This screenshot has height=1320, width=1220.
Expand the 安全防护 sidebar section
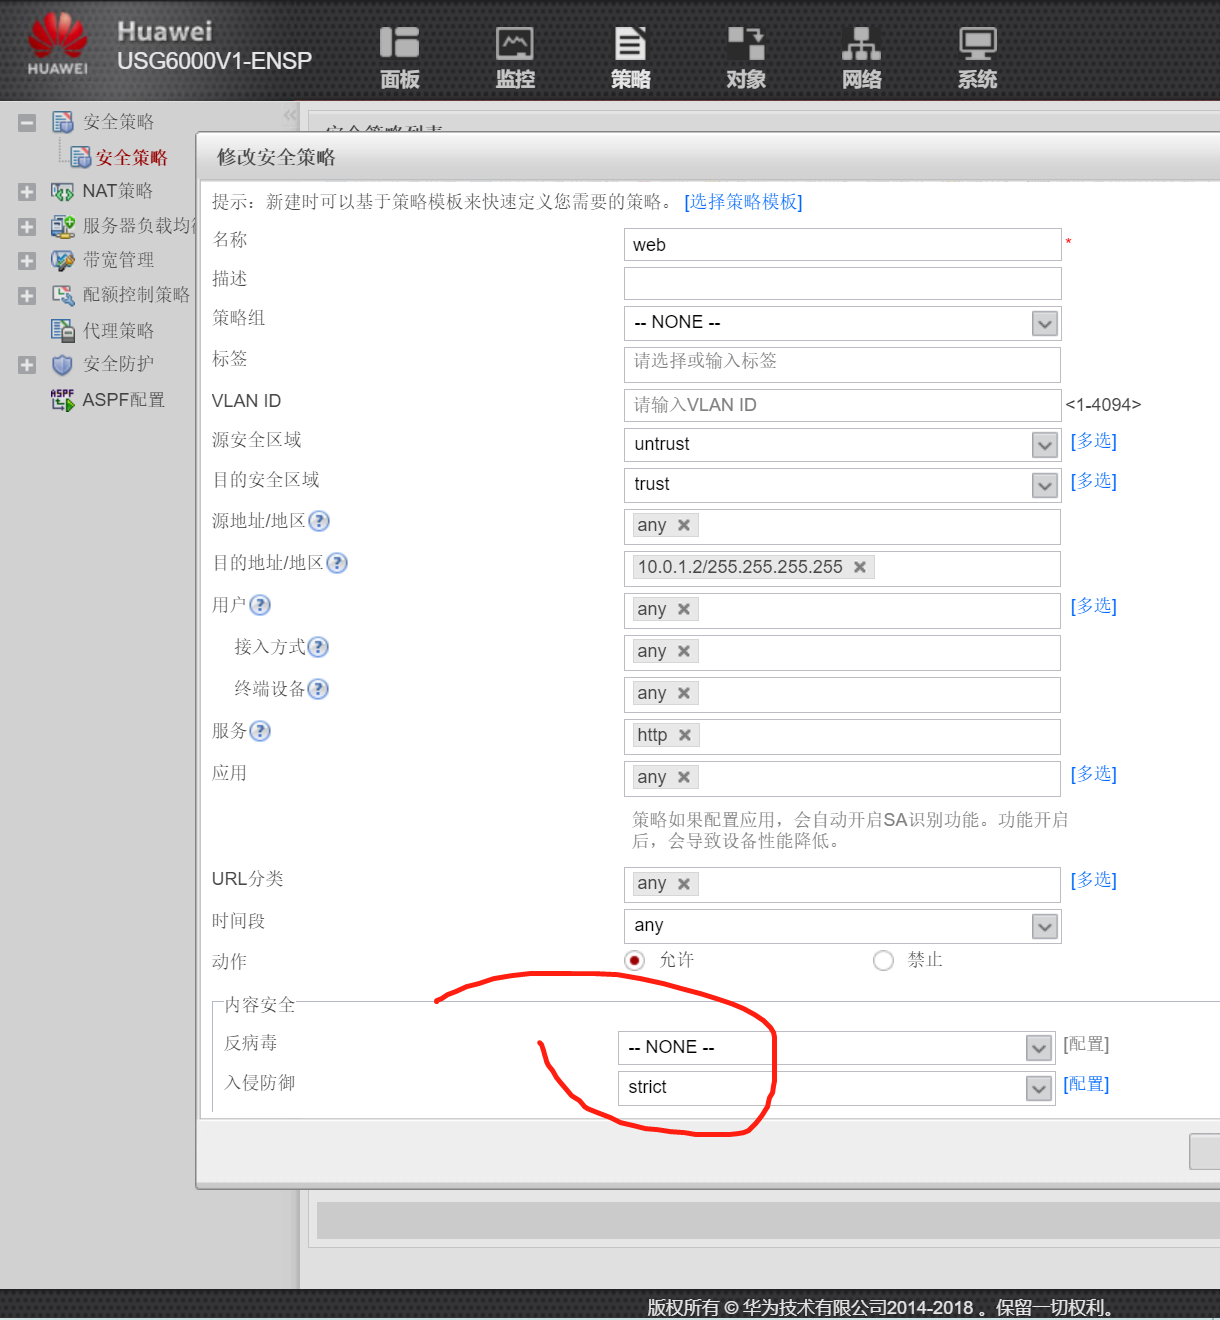(26, 364)
